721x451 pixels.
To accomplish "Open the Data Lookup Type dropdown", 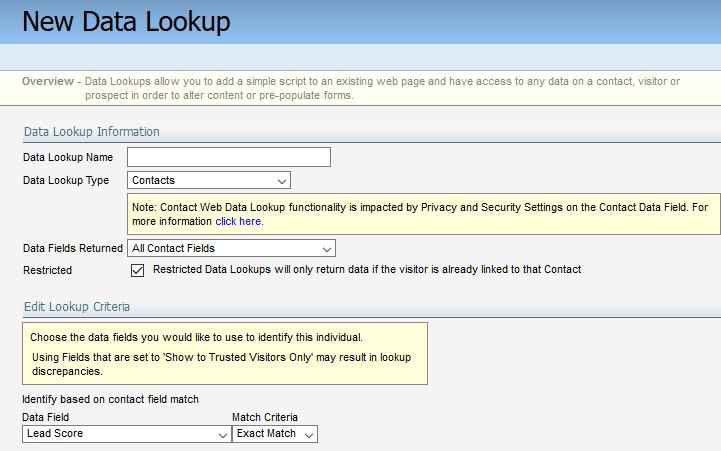I will pyautogui.click(x=209, y=180).
